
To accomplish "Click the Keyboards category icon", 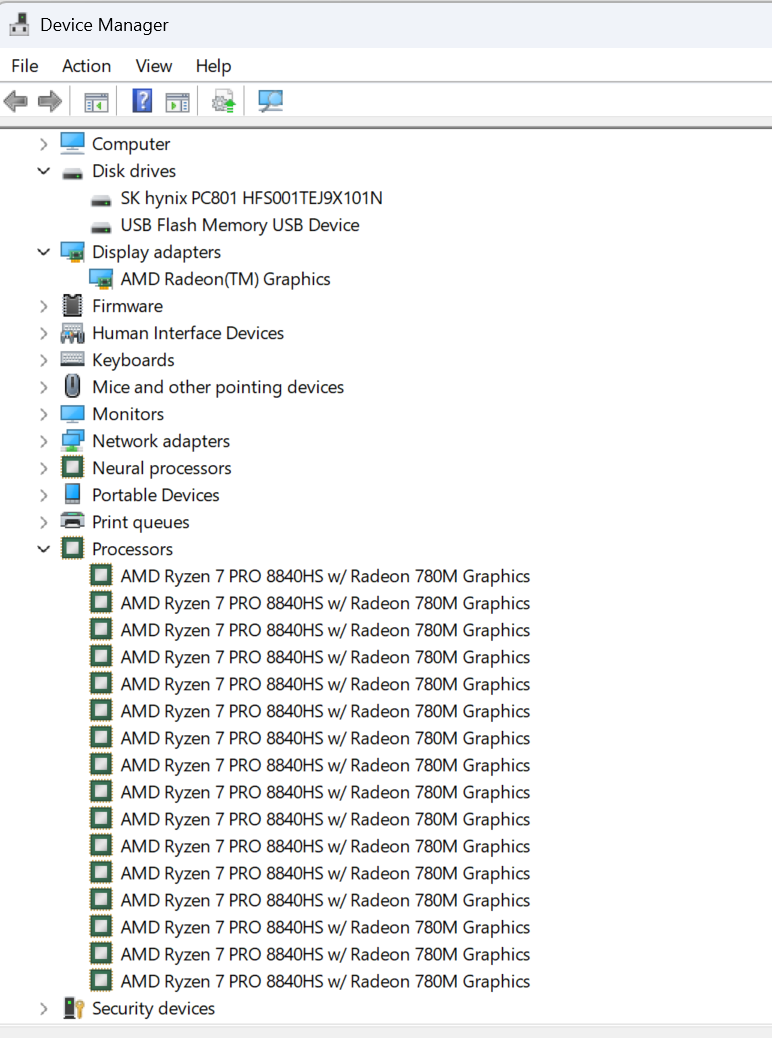I will pos(72,359).
